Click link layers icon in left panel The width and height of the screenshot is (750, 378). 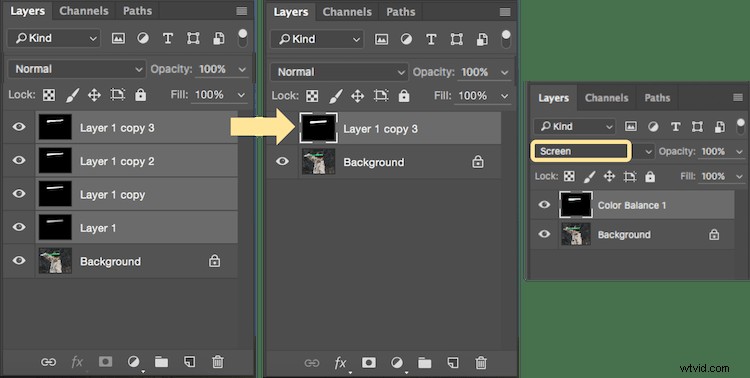tap(48, 362)
